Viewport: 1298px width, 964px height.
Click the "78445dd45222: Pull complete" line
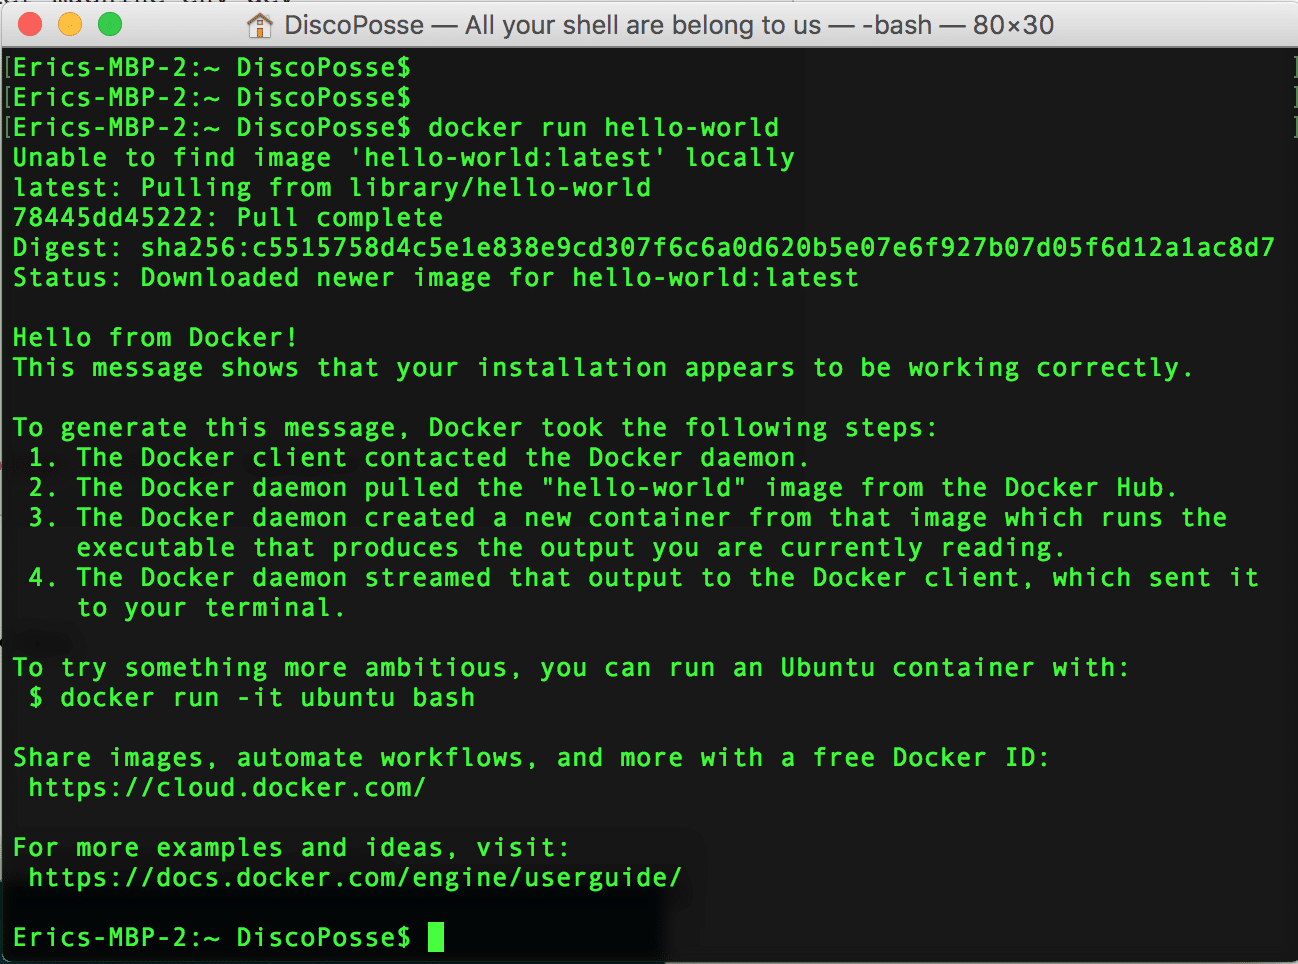click(x=228, y=218)
